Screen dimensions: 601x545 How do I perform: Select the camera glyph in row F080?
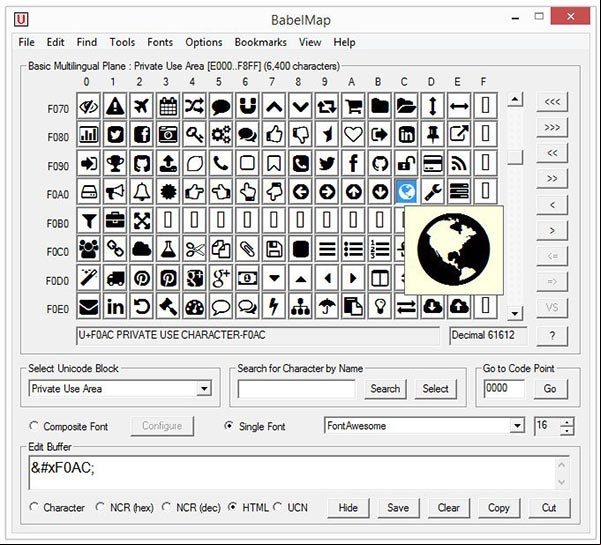[x=168, y=134]
